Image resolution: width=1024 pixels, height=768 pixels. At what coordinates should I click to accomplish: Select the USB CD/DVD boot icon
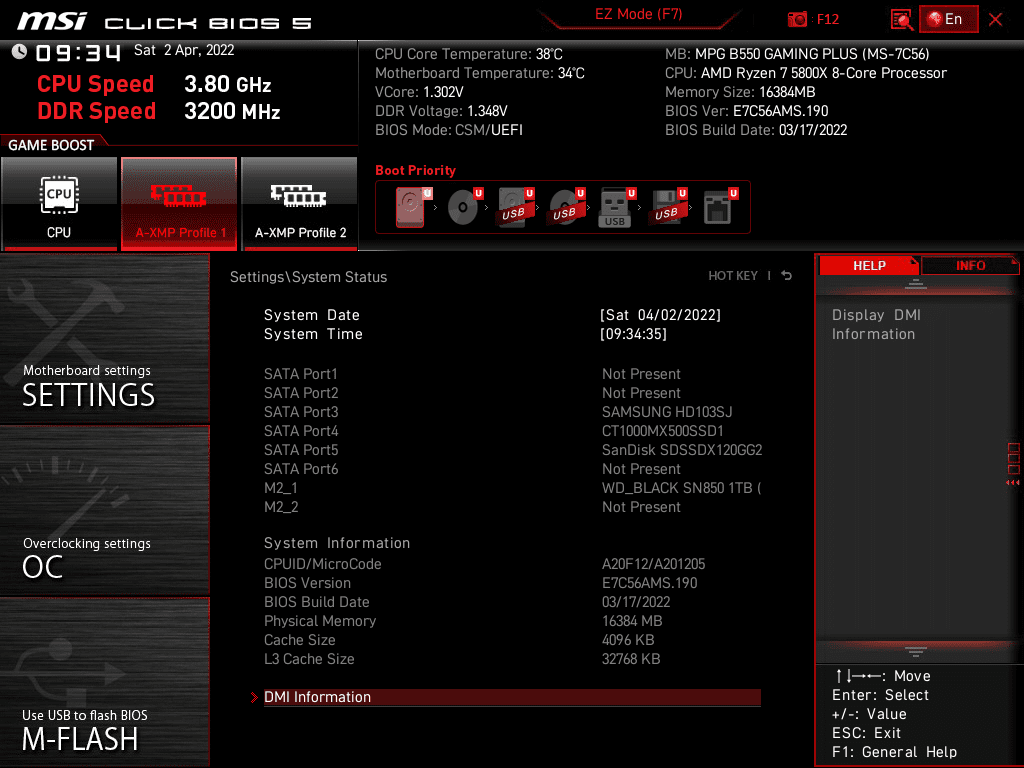pyautogui.click(x=566, y=207)
